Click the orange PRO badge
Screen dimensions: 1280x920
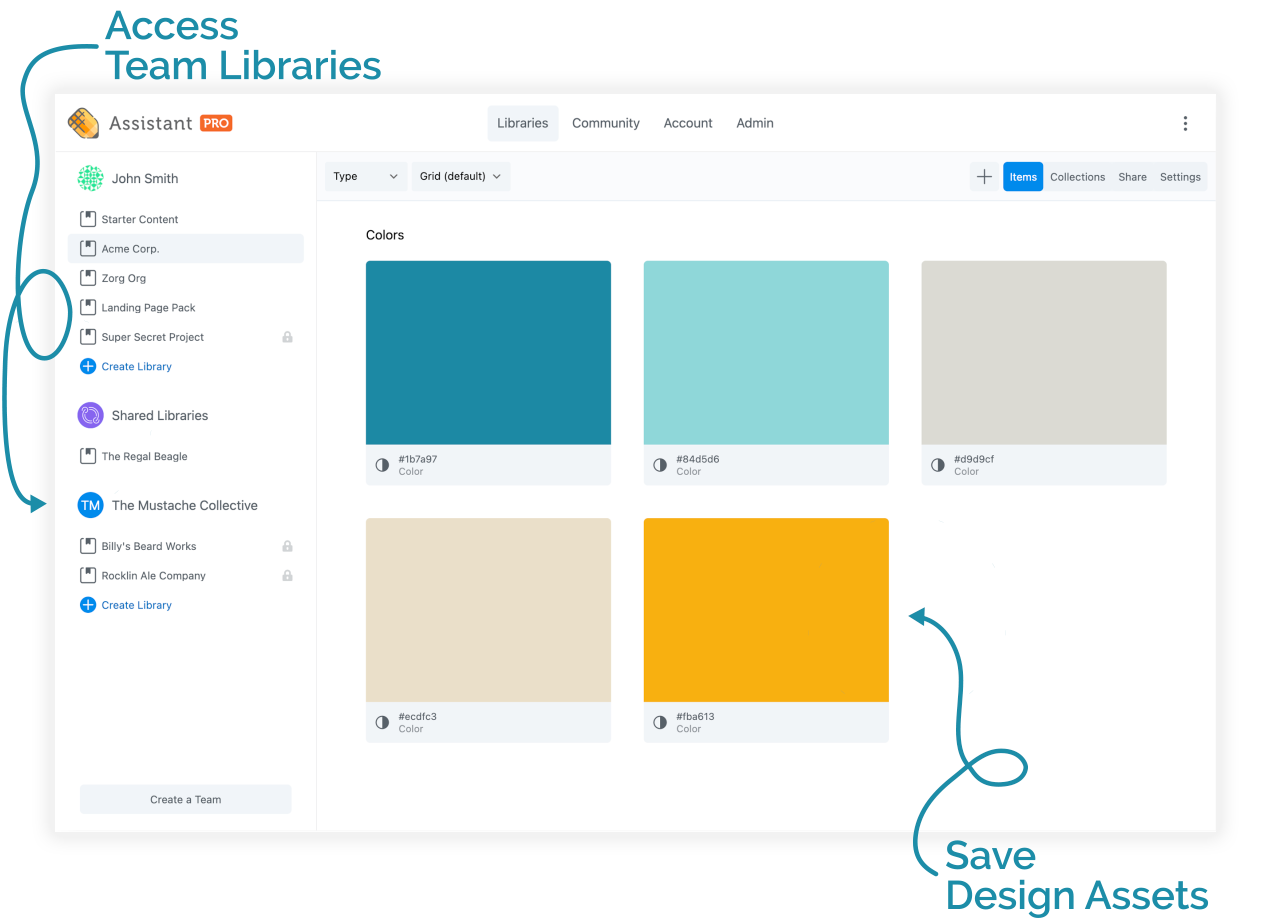(216, 123)
